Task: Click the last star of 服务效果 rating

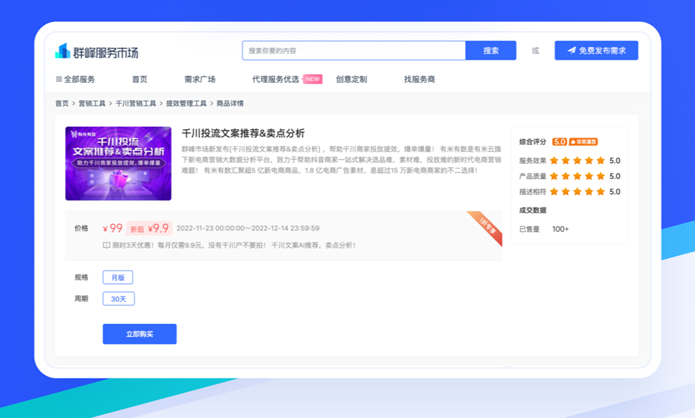Action: point(601,160)
